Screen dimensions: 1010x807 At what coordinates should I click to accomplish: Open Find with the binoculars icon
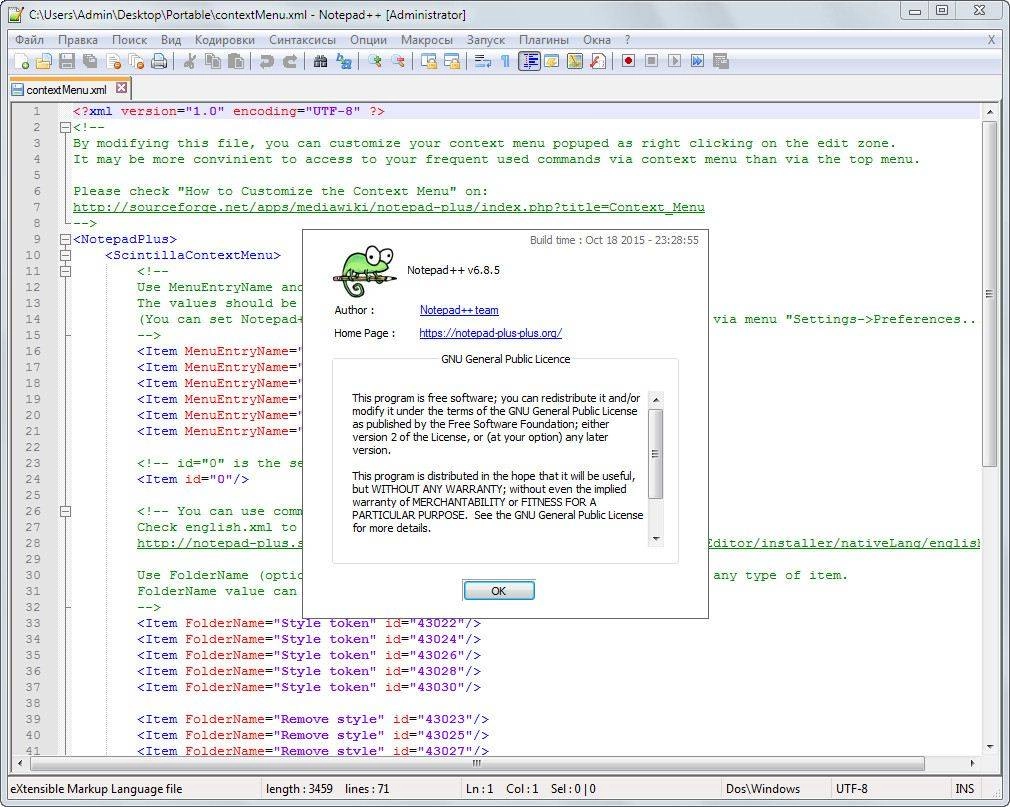point(320,61)
